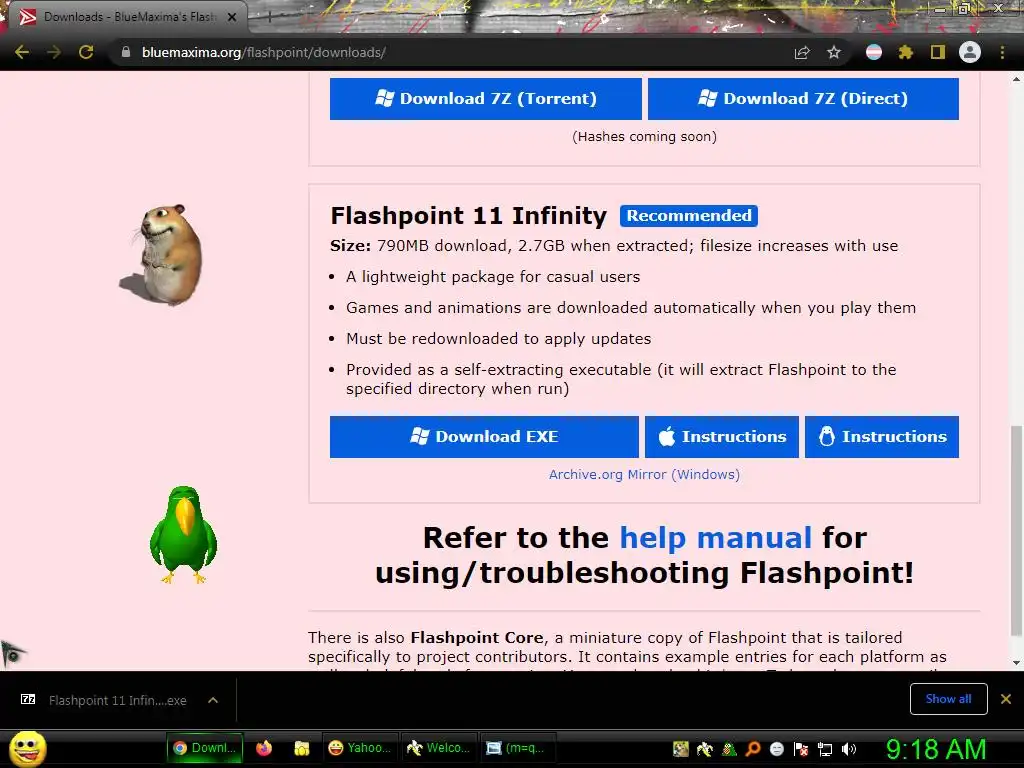The width and height of the screenshot is (1024, 768).
Task: Expand the download item options chevron
Action: [x=213, y=700]
